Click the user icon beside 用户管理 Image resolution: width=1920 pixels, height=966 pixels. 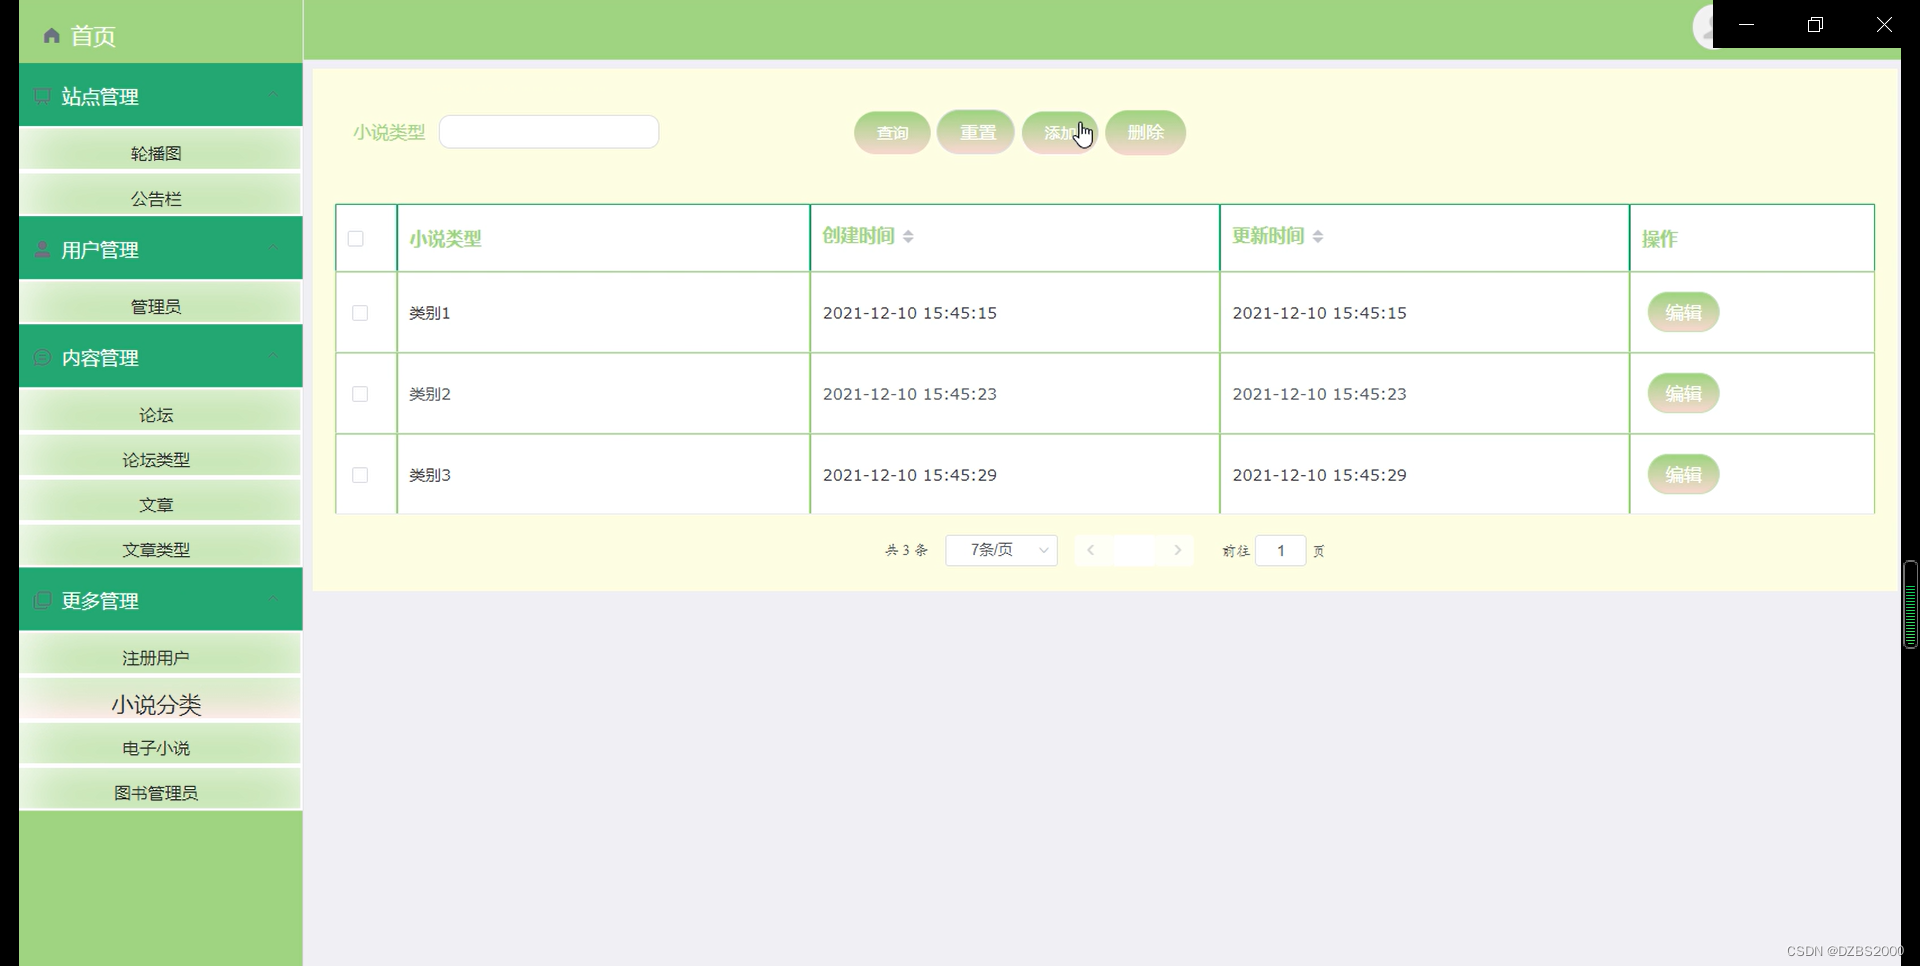[42, 249]
